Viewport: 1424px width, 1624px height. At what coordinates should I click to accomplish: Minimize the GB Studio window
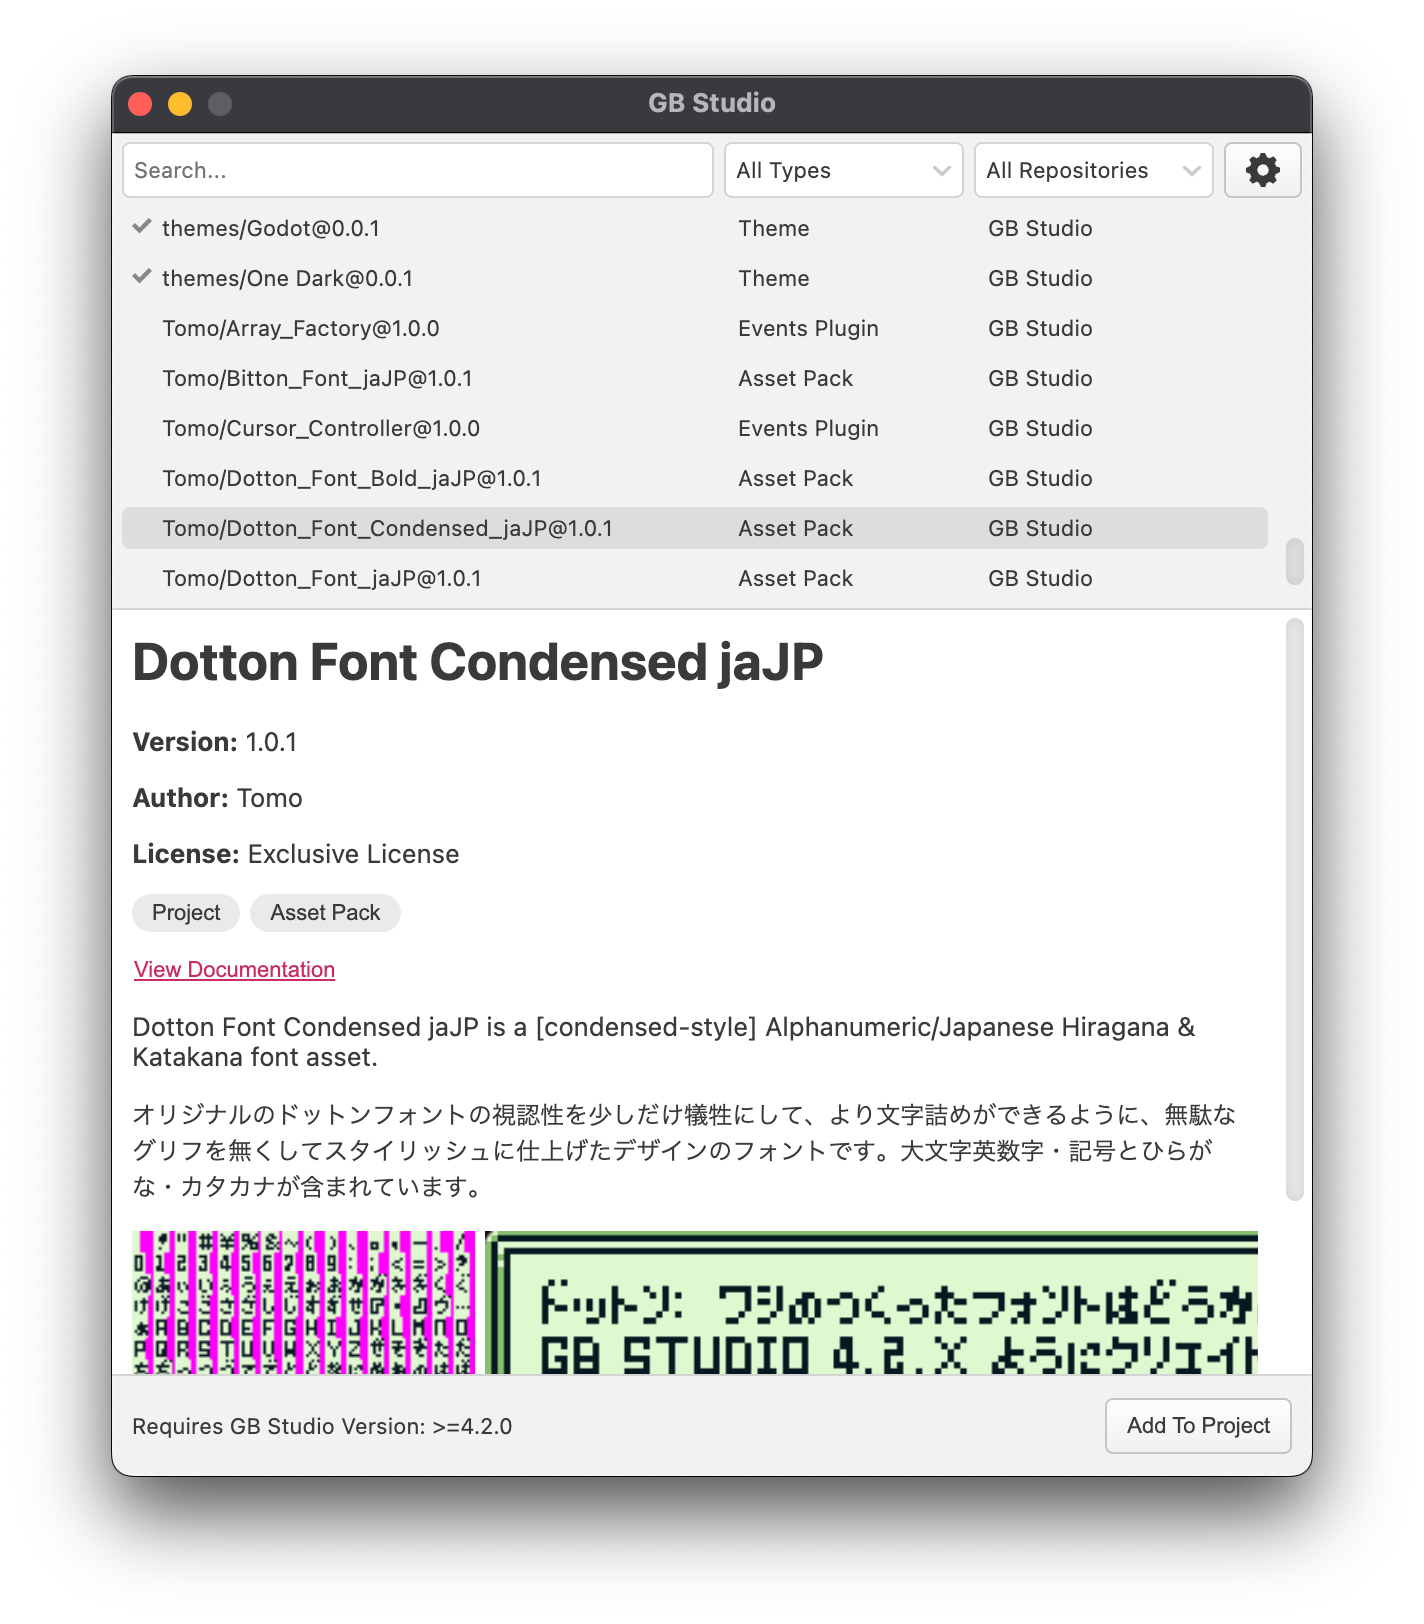pyautogui.click(x=180, y=104)
